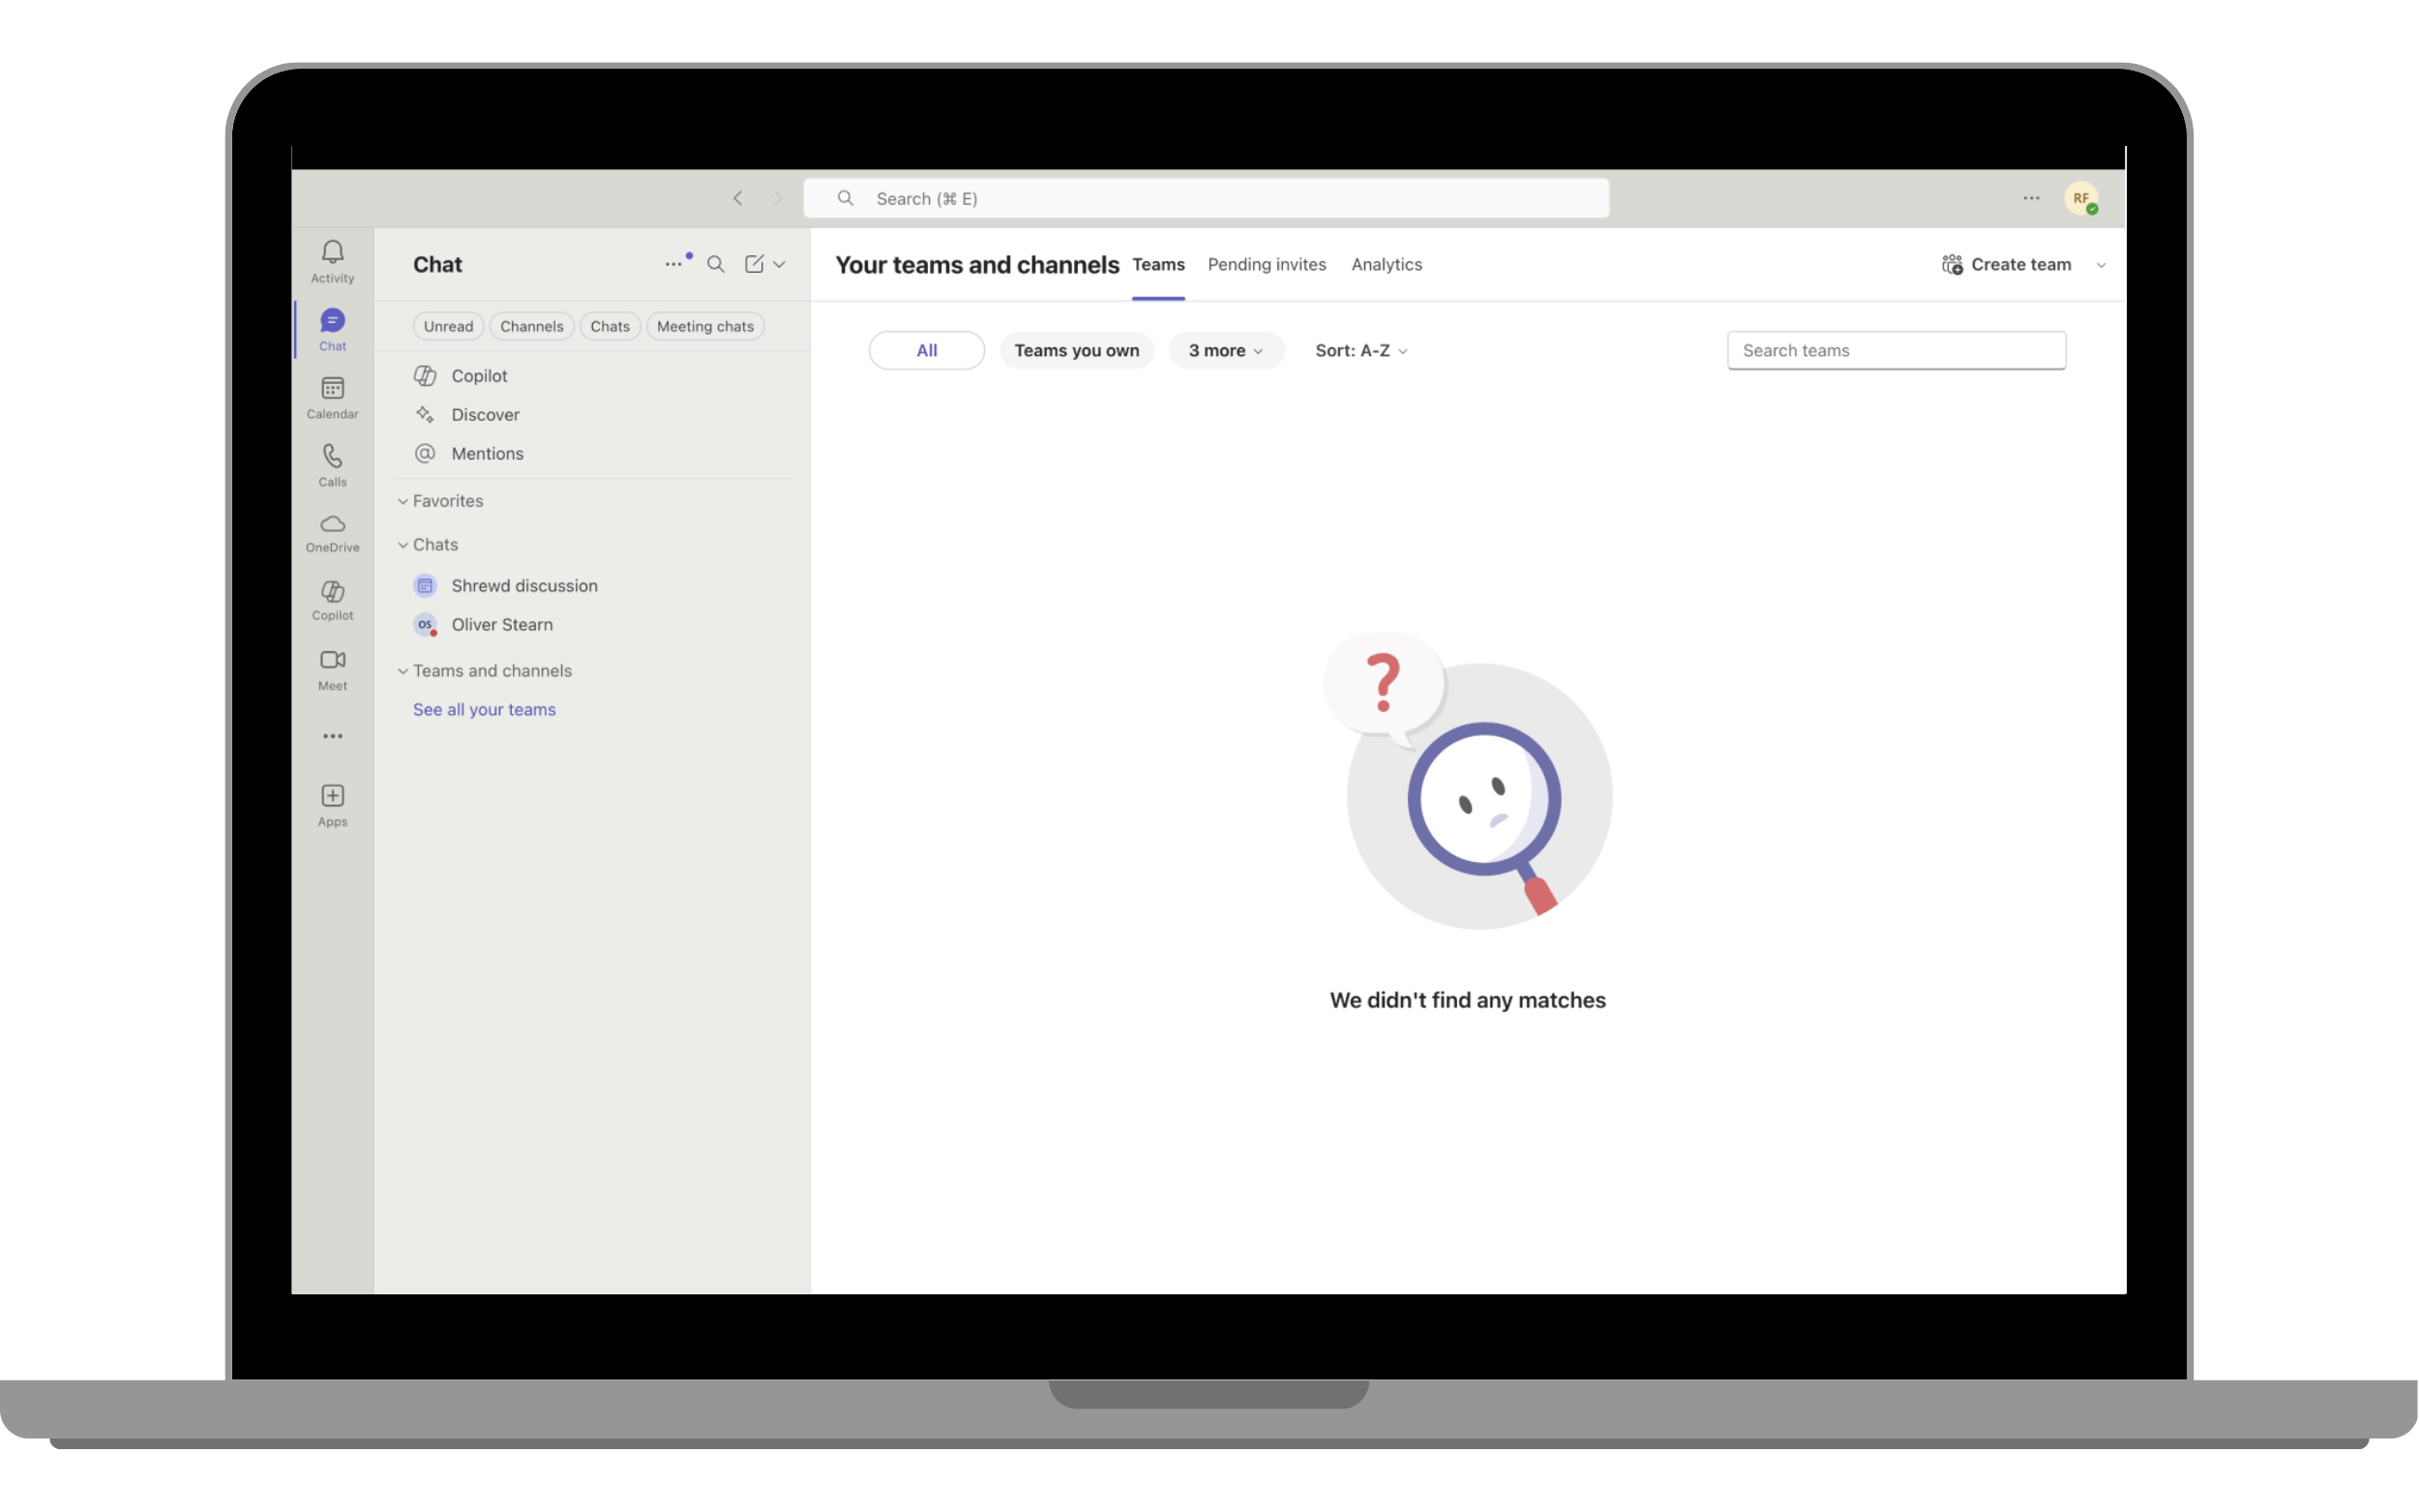The image size is (2419, 1512).
Task: Open the 3 more filters dropdown
Action: [x=1225, y=350]
